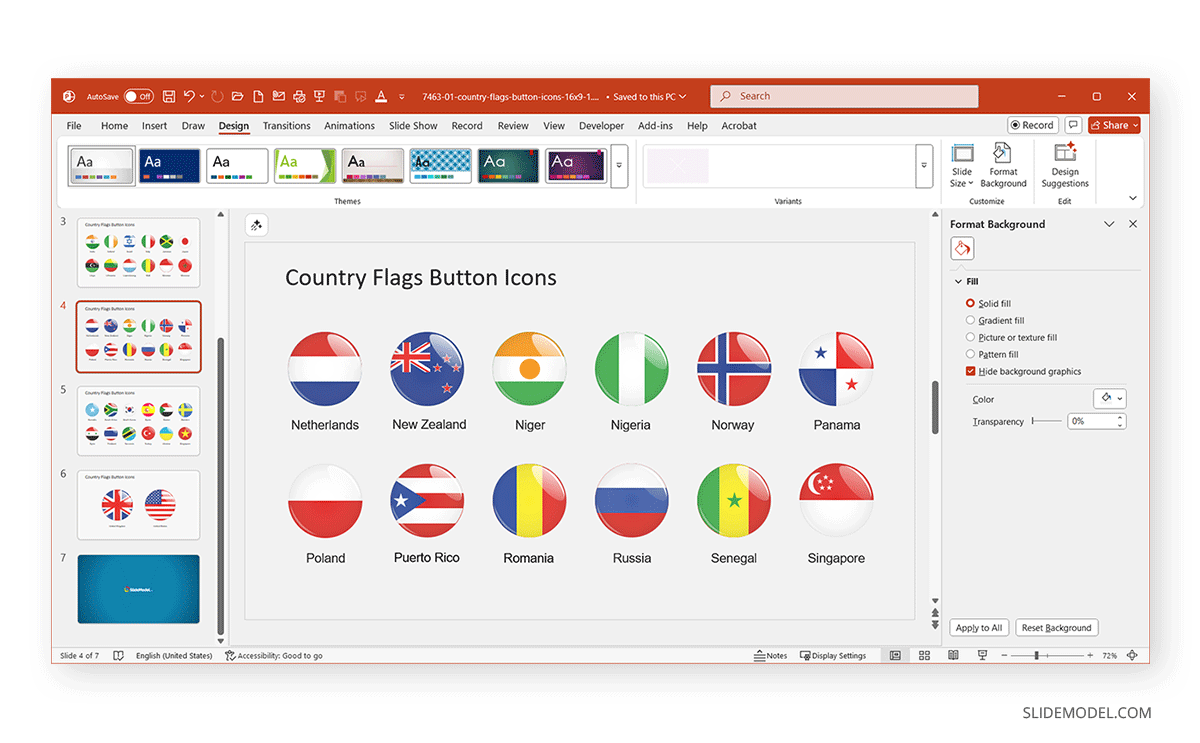Switch to Slide Sorter view icon
Image resolution: width=1200 pixels, height=743 pixels.
pyautogui.click(x=924, y=655)
